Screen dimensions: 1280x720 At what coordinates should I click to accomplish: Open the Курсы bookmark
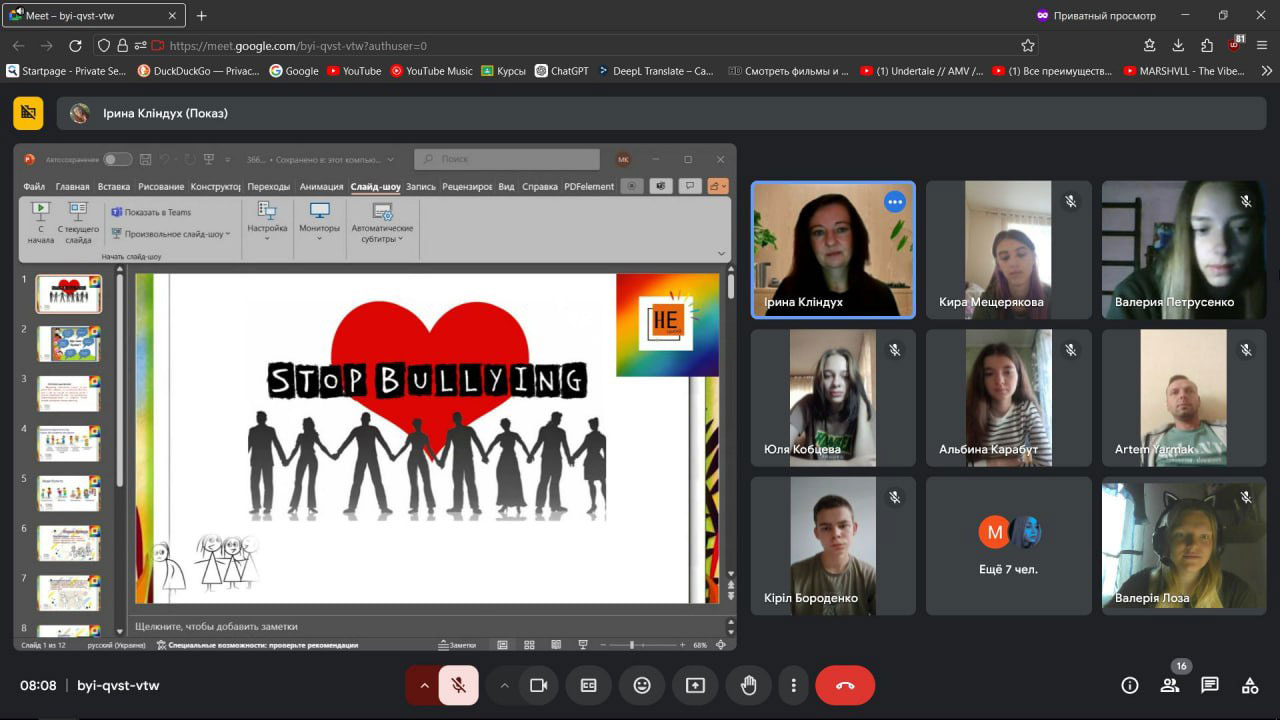(503, 71)
